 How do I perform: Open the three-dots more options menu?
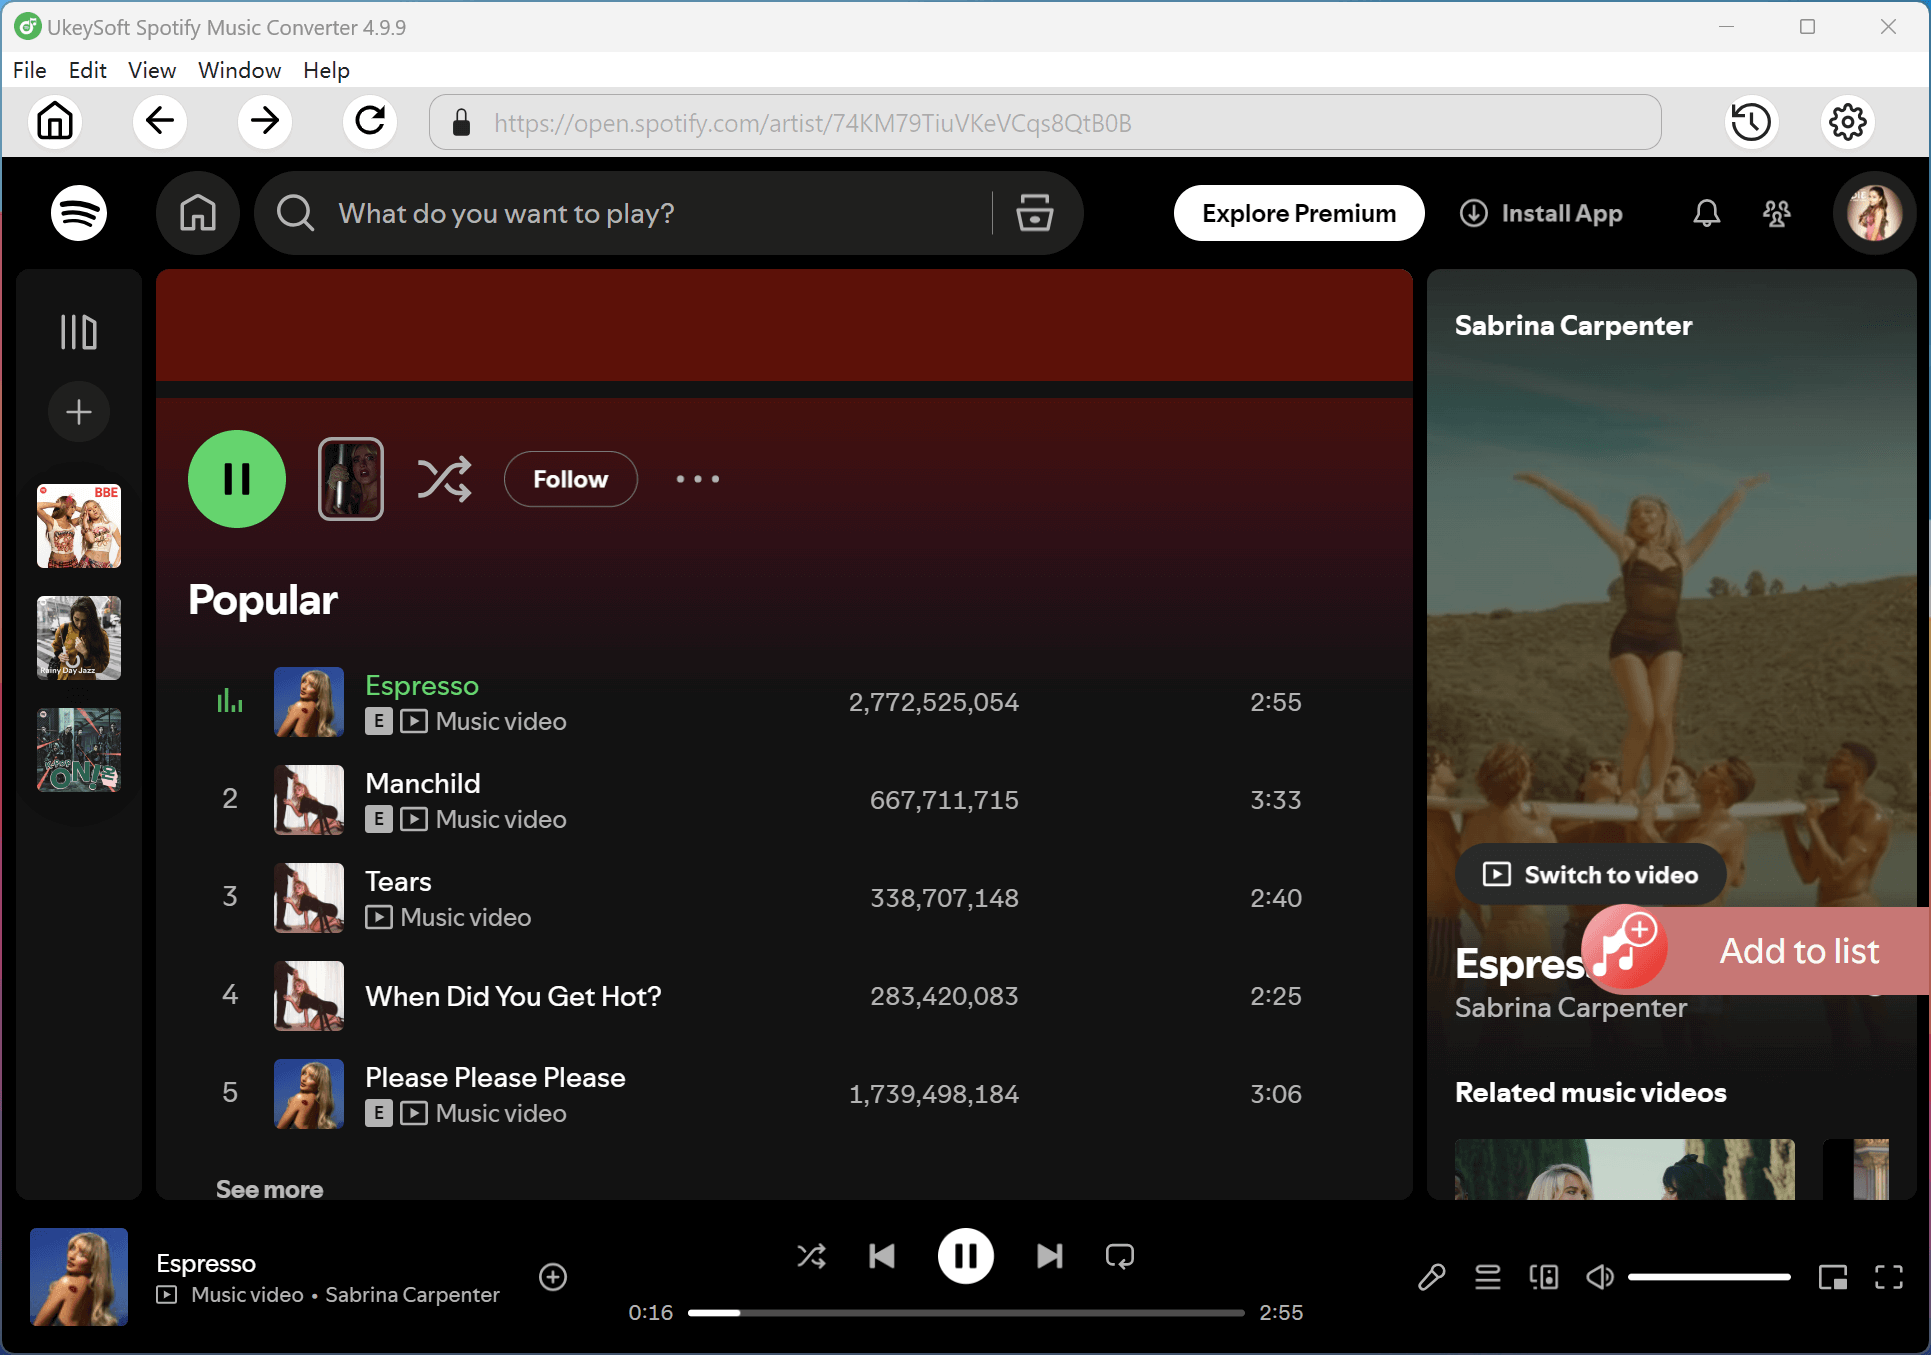[x=697, y=479]
